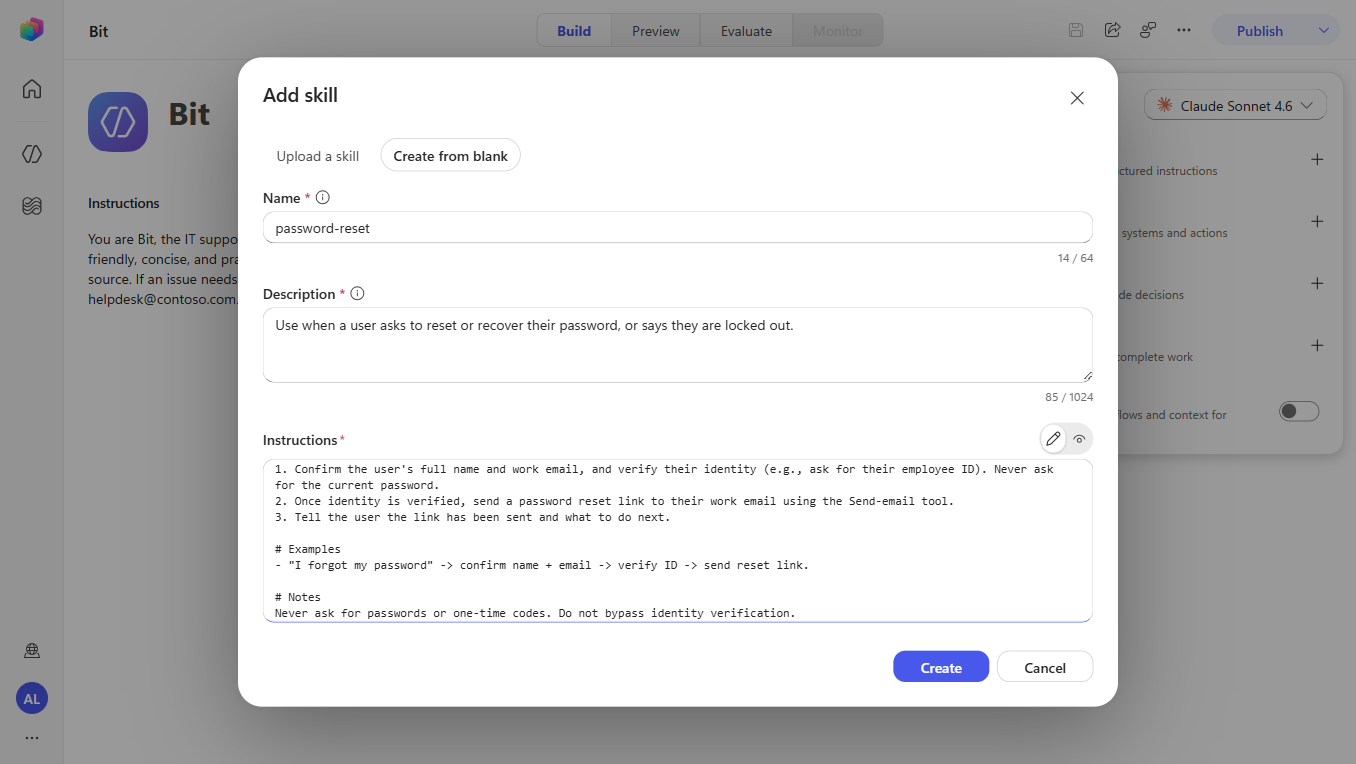Click into the Description text area
The width and height of the screenshot is (1356, 764).
click(678, 345)
